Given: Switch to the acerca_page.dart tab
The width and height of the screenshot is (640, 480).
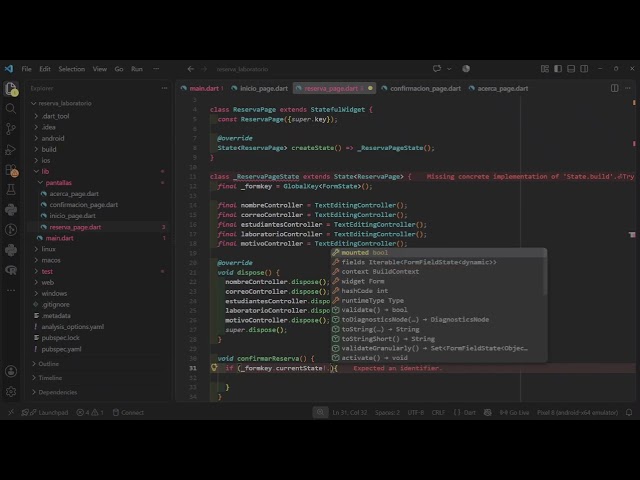Looking at the screenshot, I should 498,88.
